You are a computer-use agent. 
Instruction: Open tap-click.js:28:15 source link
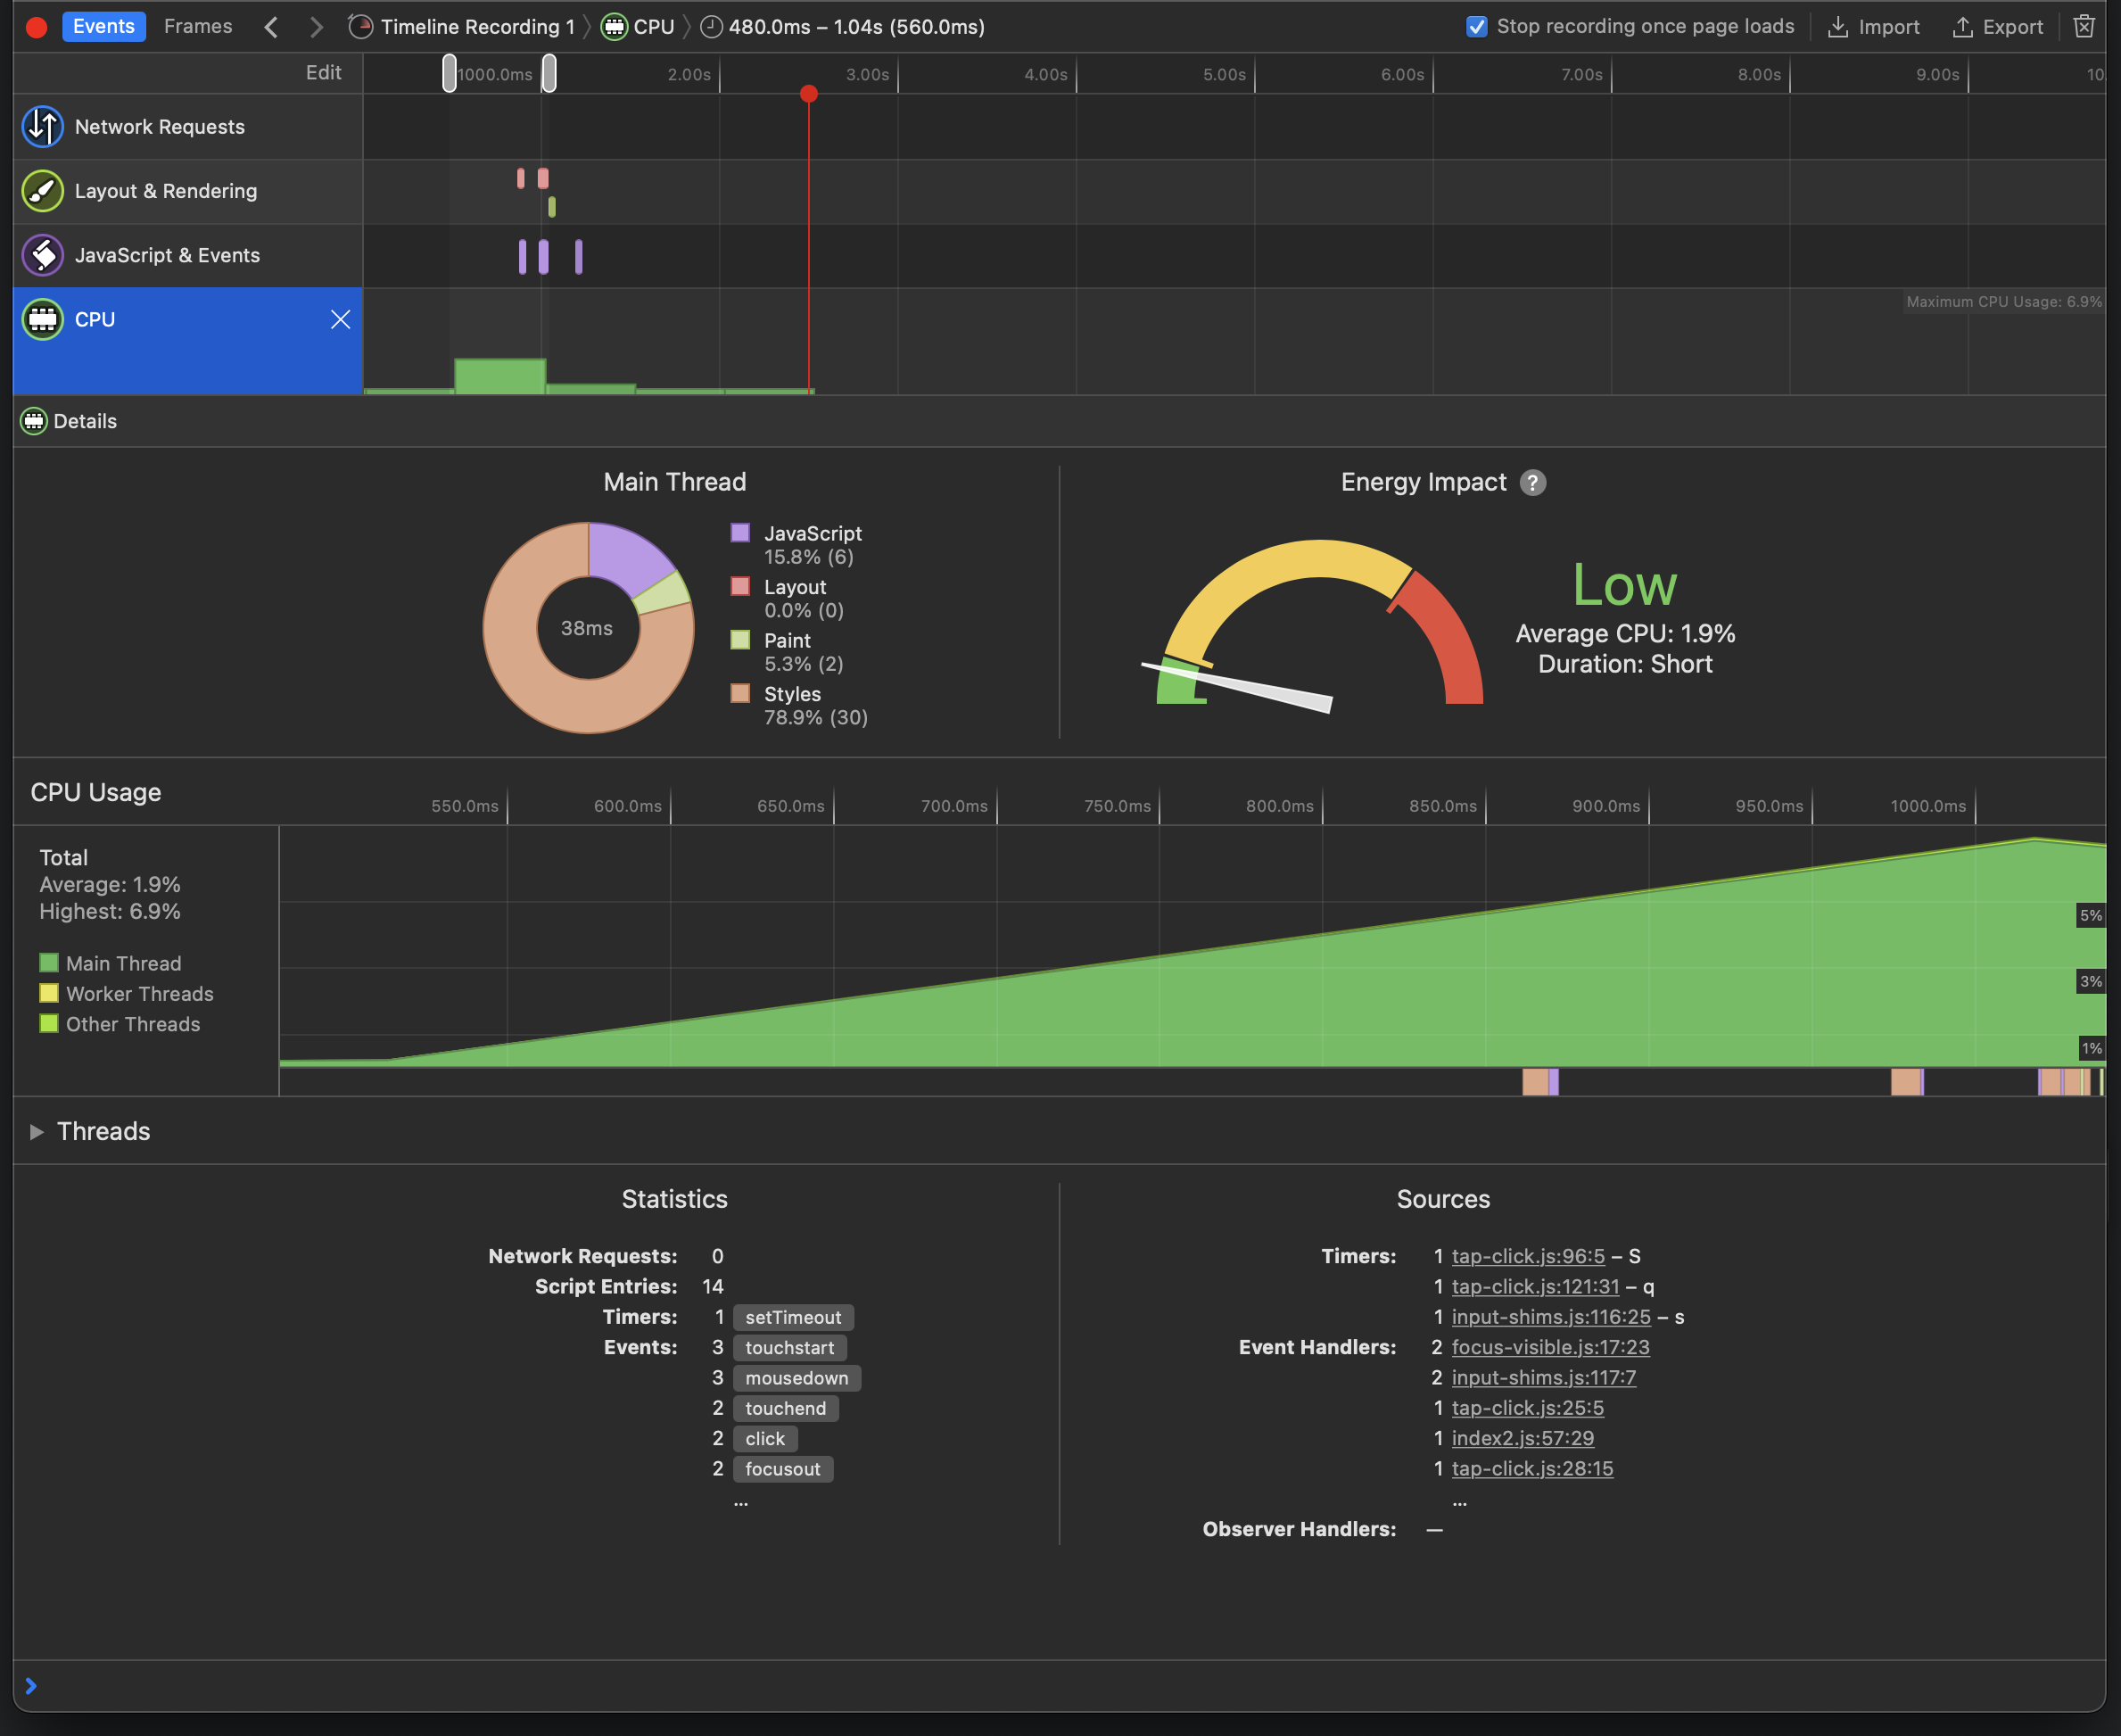1532,1469
